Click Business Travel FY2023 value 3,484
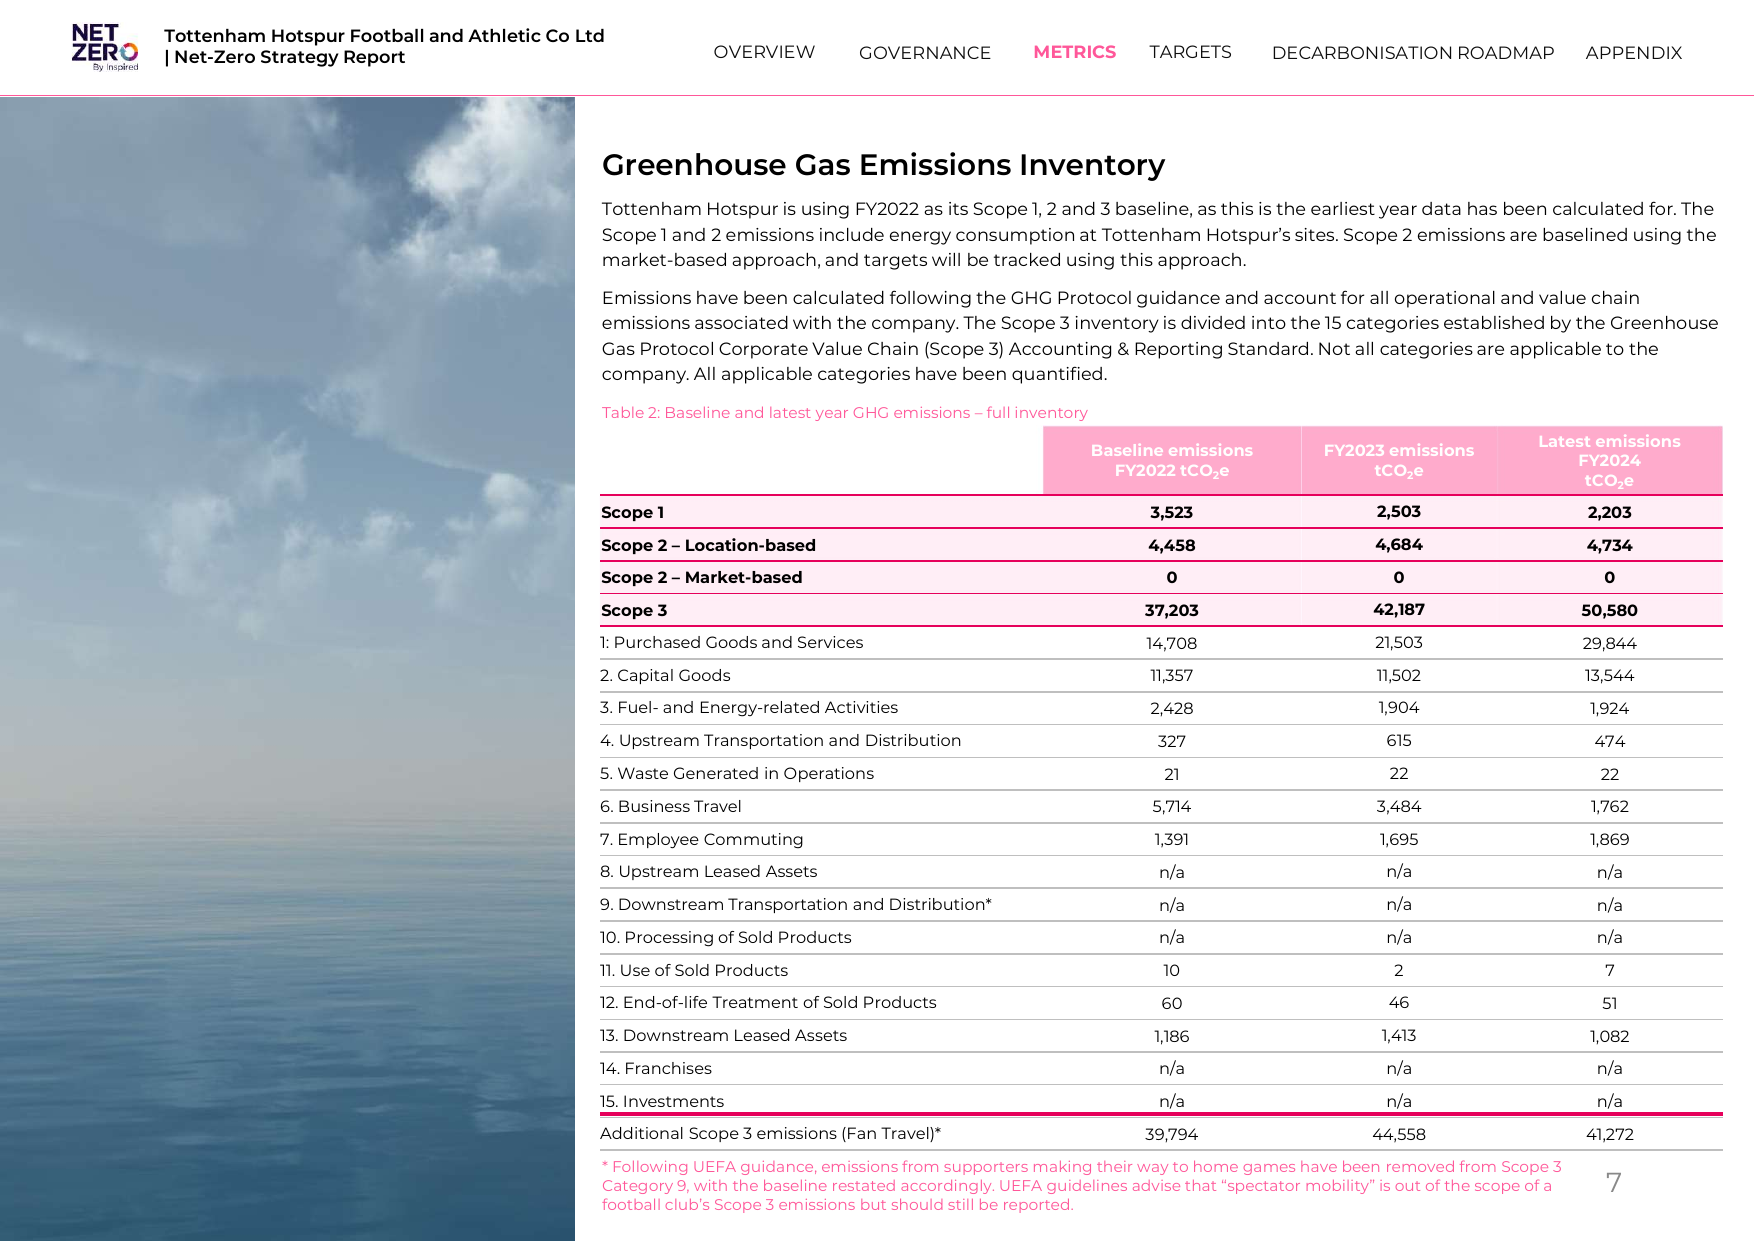 pos(1399,806)
